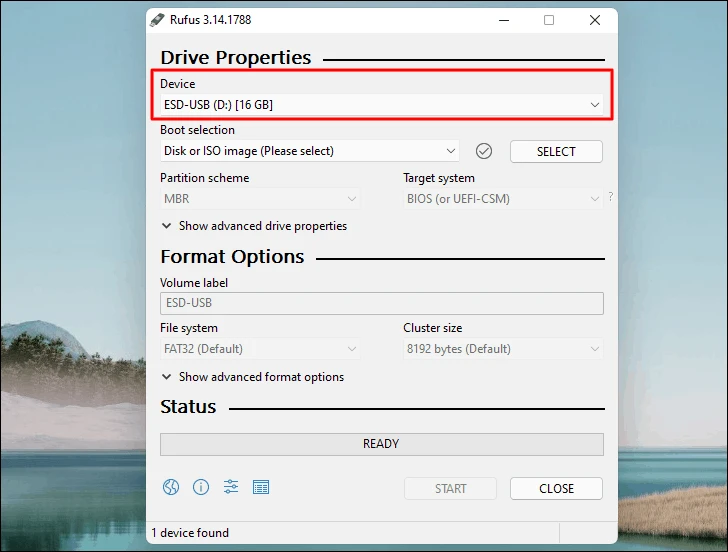This screenshot has width=728, height=552.
Task: Click the checkmark compute-hash icon
Action: click(484, 151)
